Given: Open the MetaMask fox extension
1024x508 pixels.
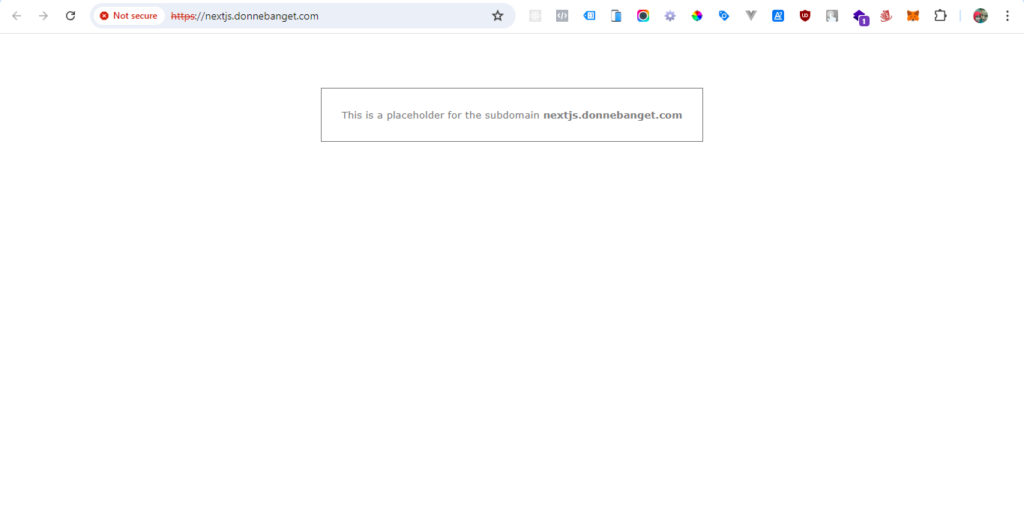Looking at the screenshot, I should tap(913, 16).
